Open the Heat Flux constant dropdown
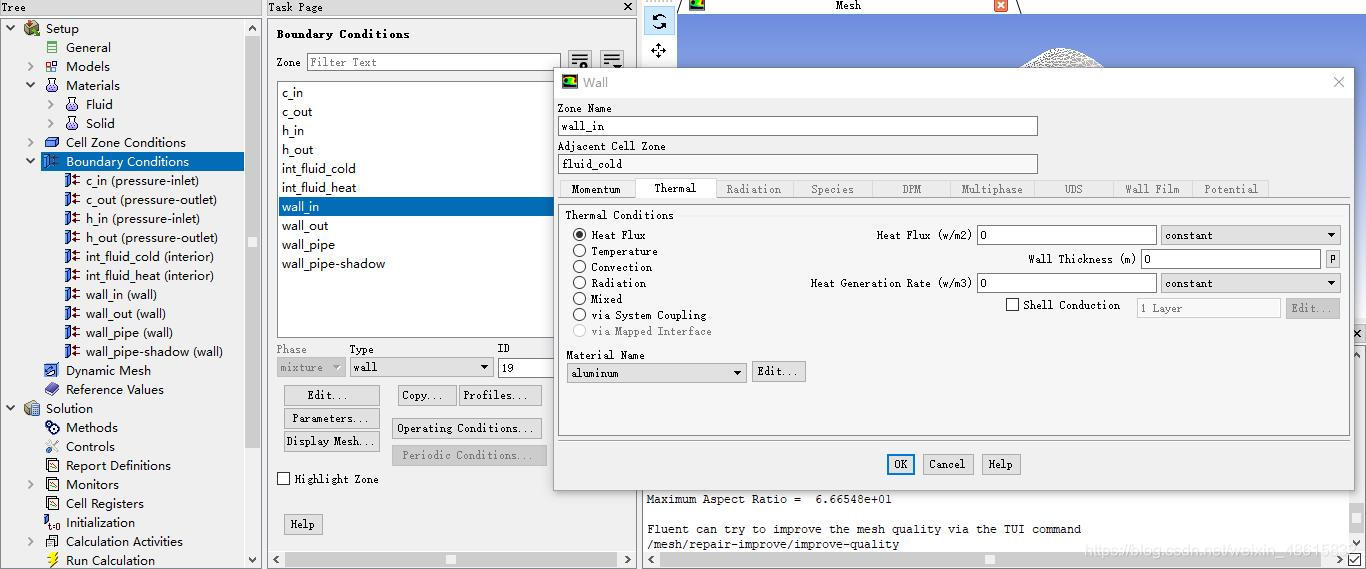Viewport: 1366px width, 569px height. pyautogui.click(x=1250, y=235)
